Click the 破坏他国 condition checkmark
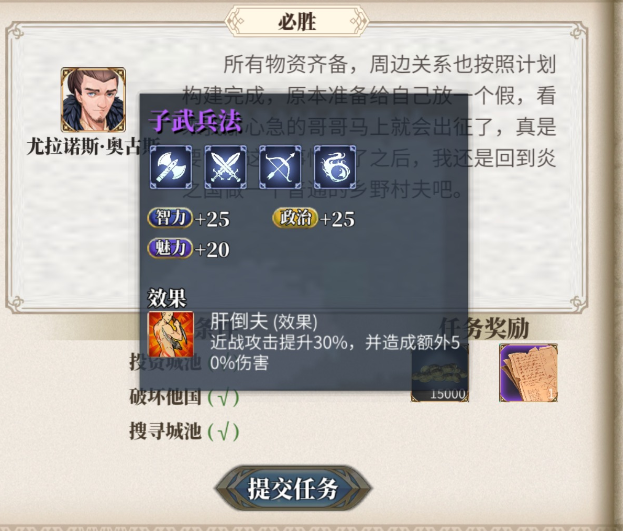 point(224,397)
